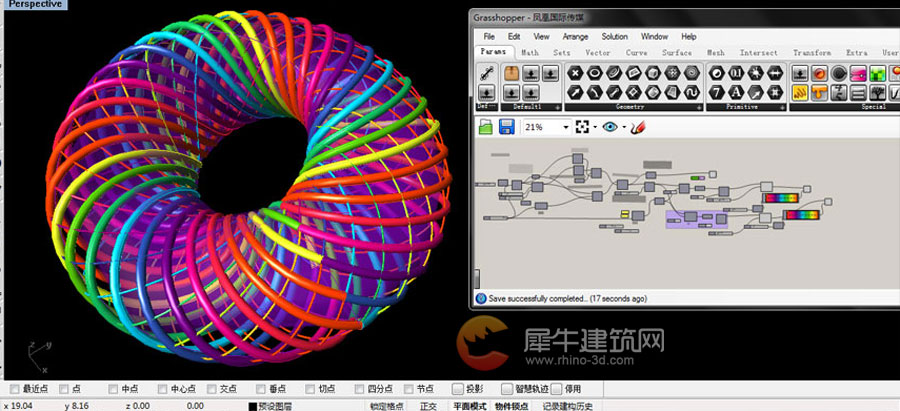
Task: Enable the 中点 osnap checkbox
Action: (x=113, y=389)
